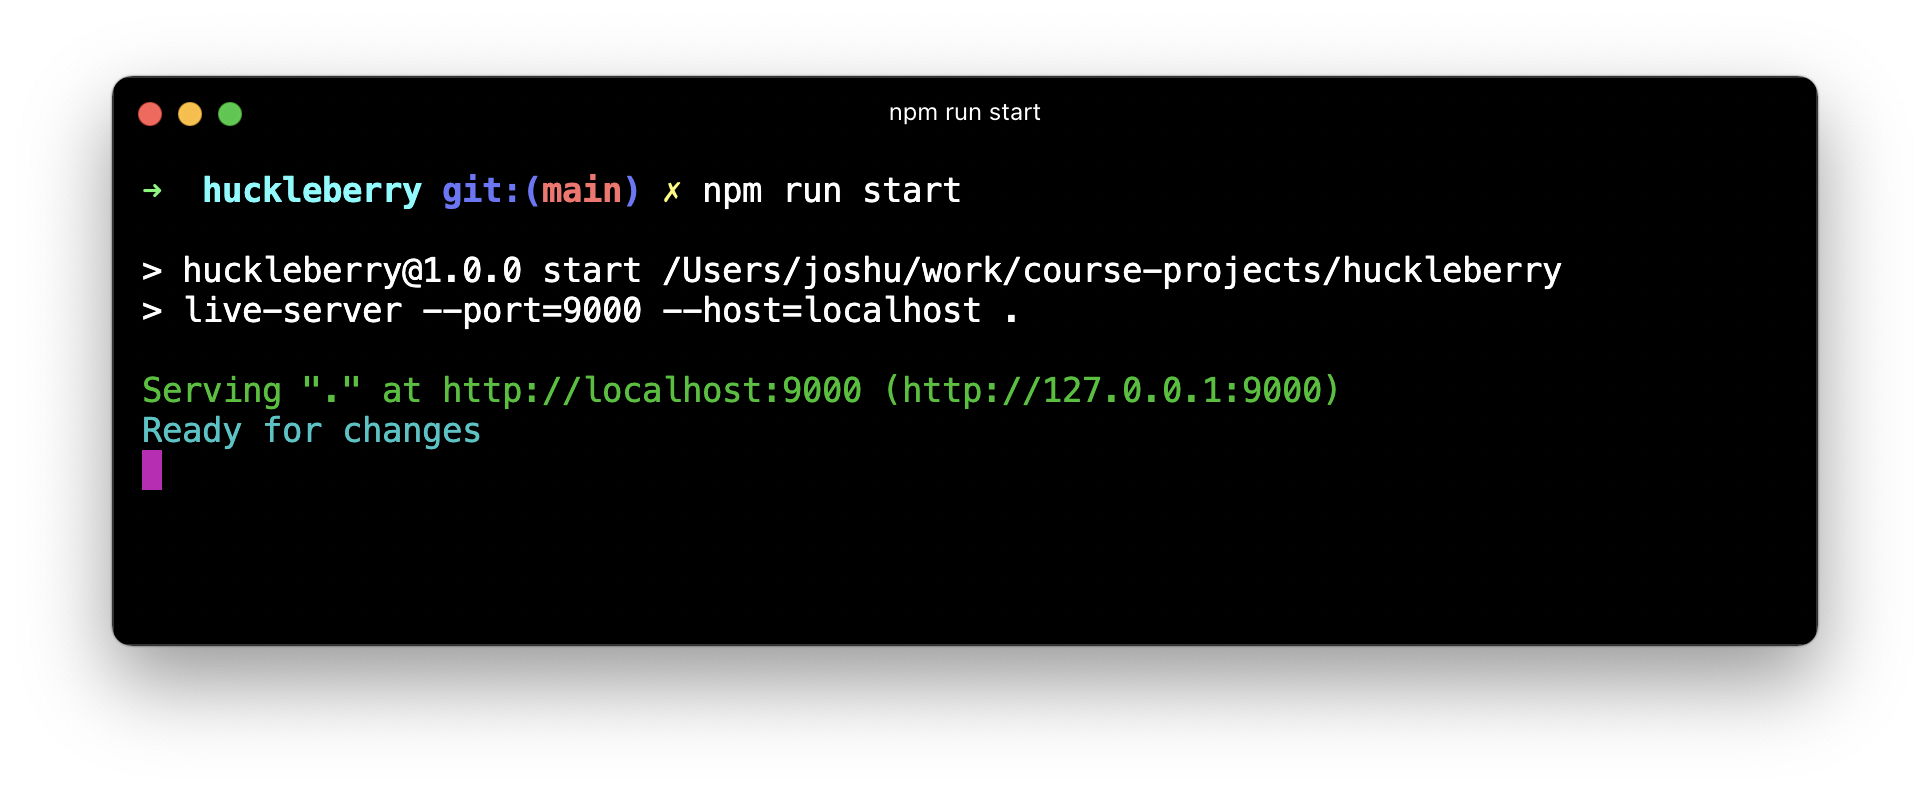
Task: Click the green word 'Serving'
Action: [x=212, y=391]
